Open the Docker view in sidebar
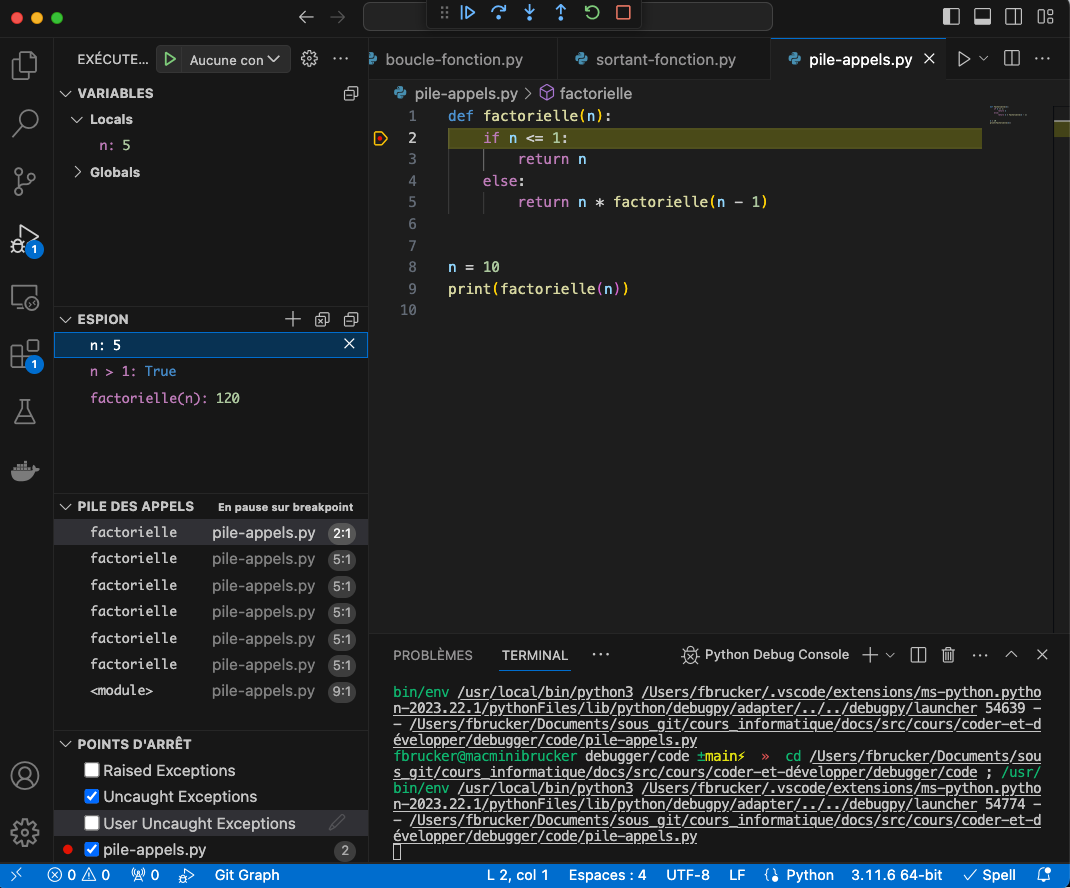 (24, 471)
